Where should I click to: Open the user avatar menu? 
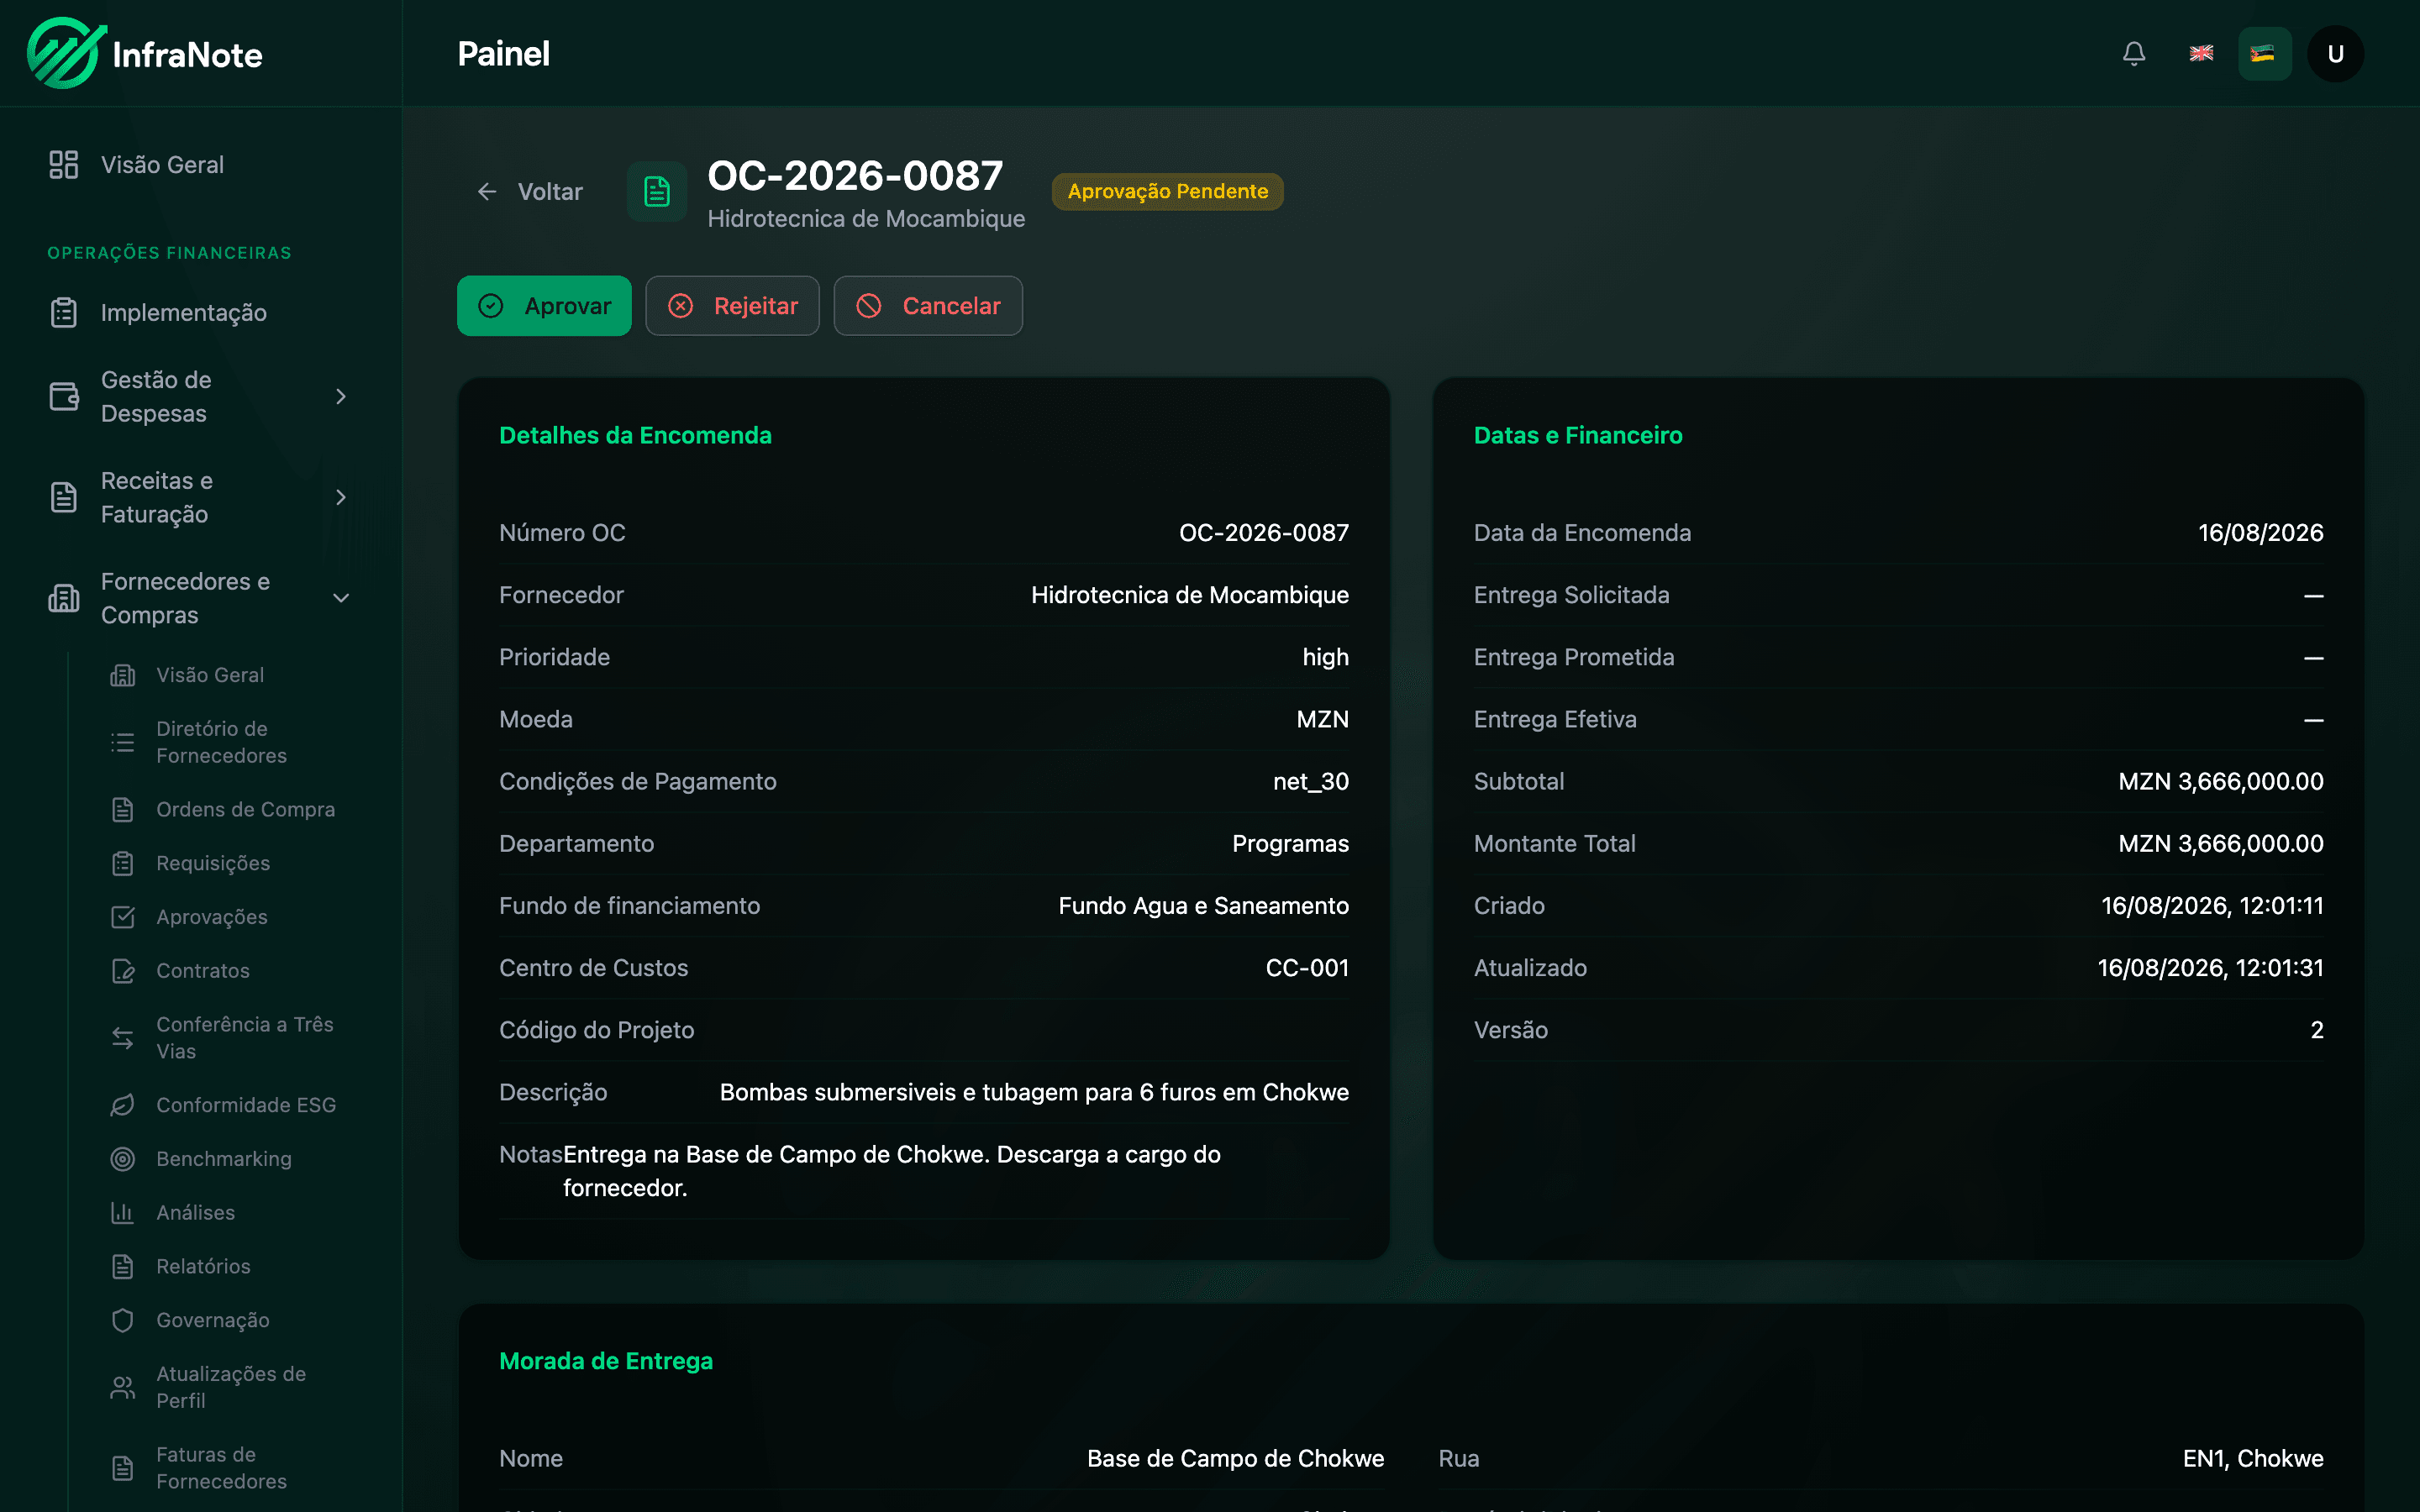pyautogui.click(x=2335, y=54)
